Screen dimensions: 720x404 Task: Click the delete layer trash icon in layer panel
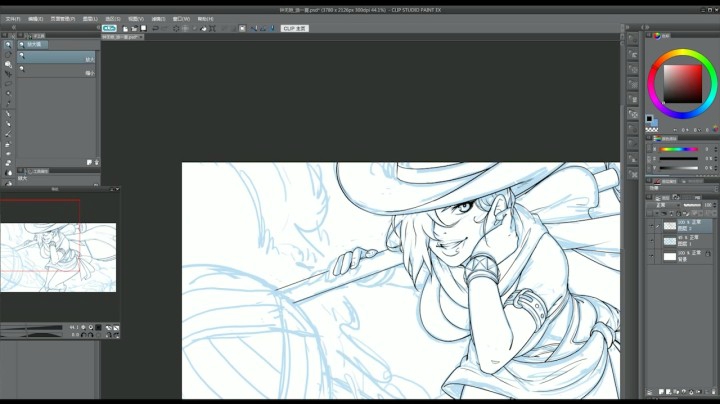click(714, 392)
